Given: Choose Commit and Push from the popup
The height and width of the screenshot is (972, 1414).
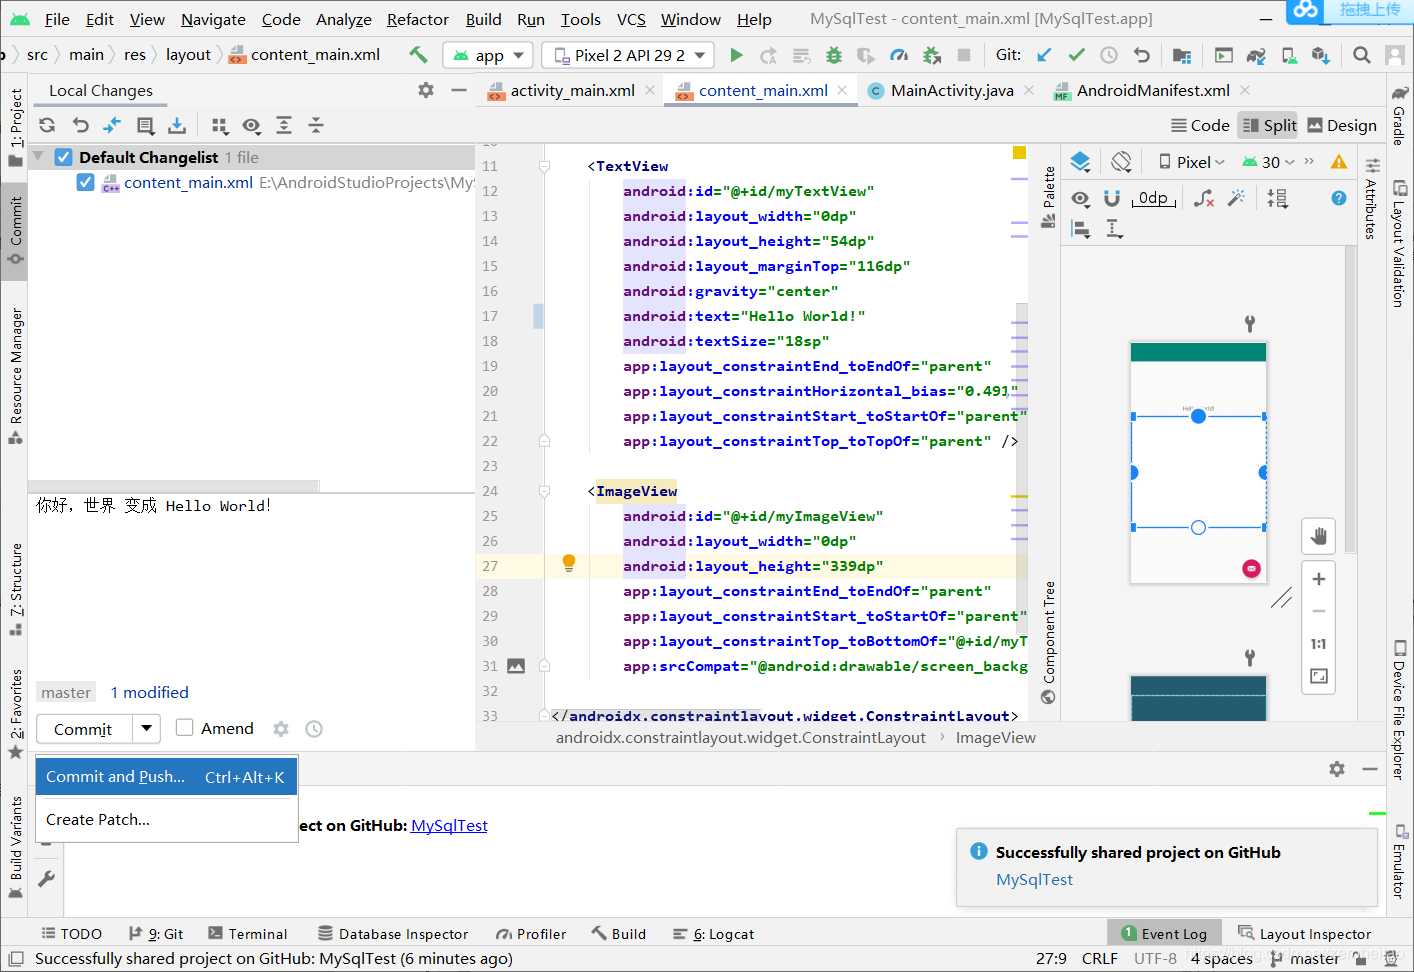Looking at the screenshot, I should (115, 776).
